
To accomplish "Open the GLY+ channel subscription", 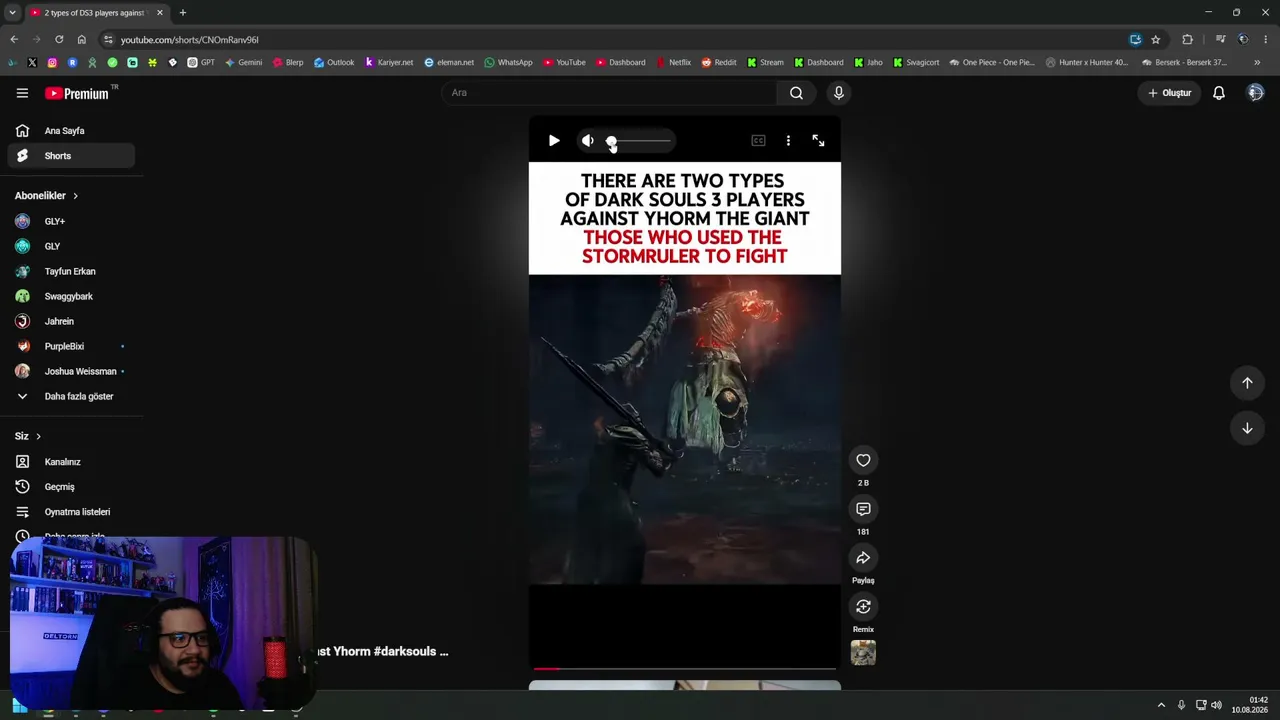I will [71, 221].
